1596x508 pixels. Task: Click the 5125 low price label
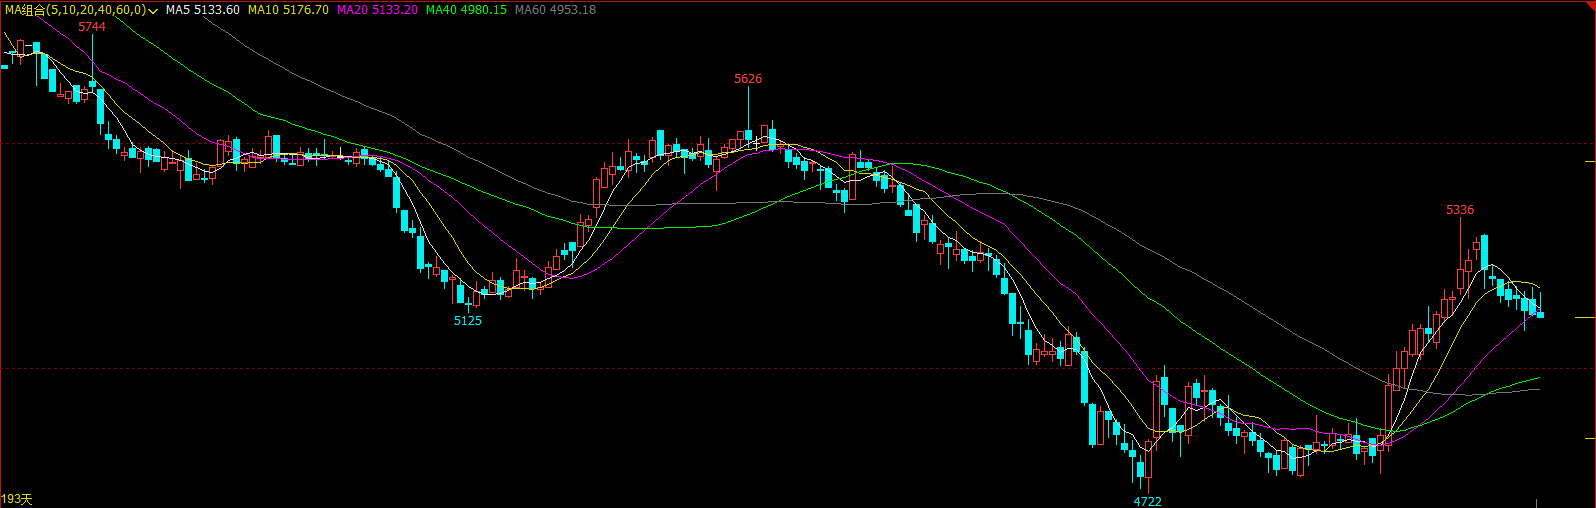(468, 321)
